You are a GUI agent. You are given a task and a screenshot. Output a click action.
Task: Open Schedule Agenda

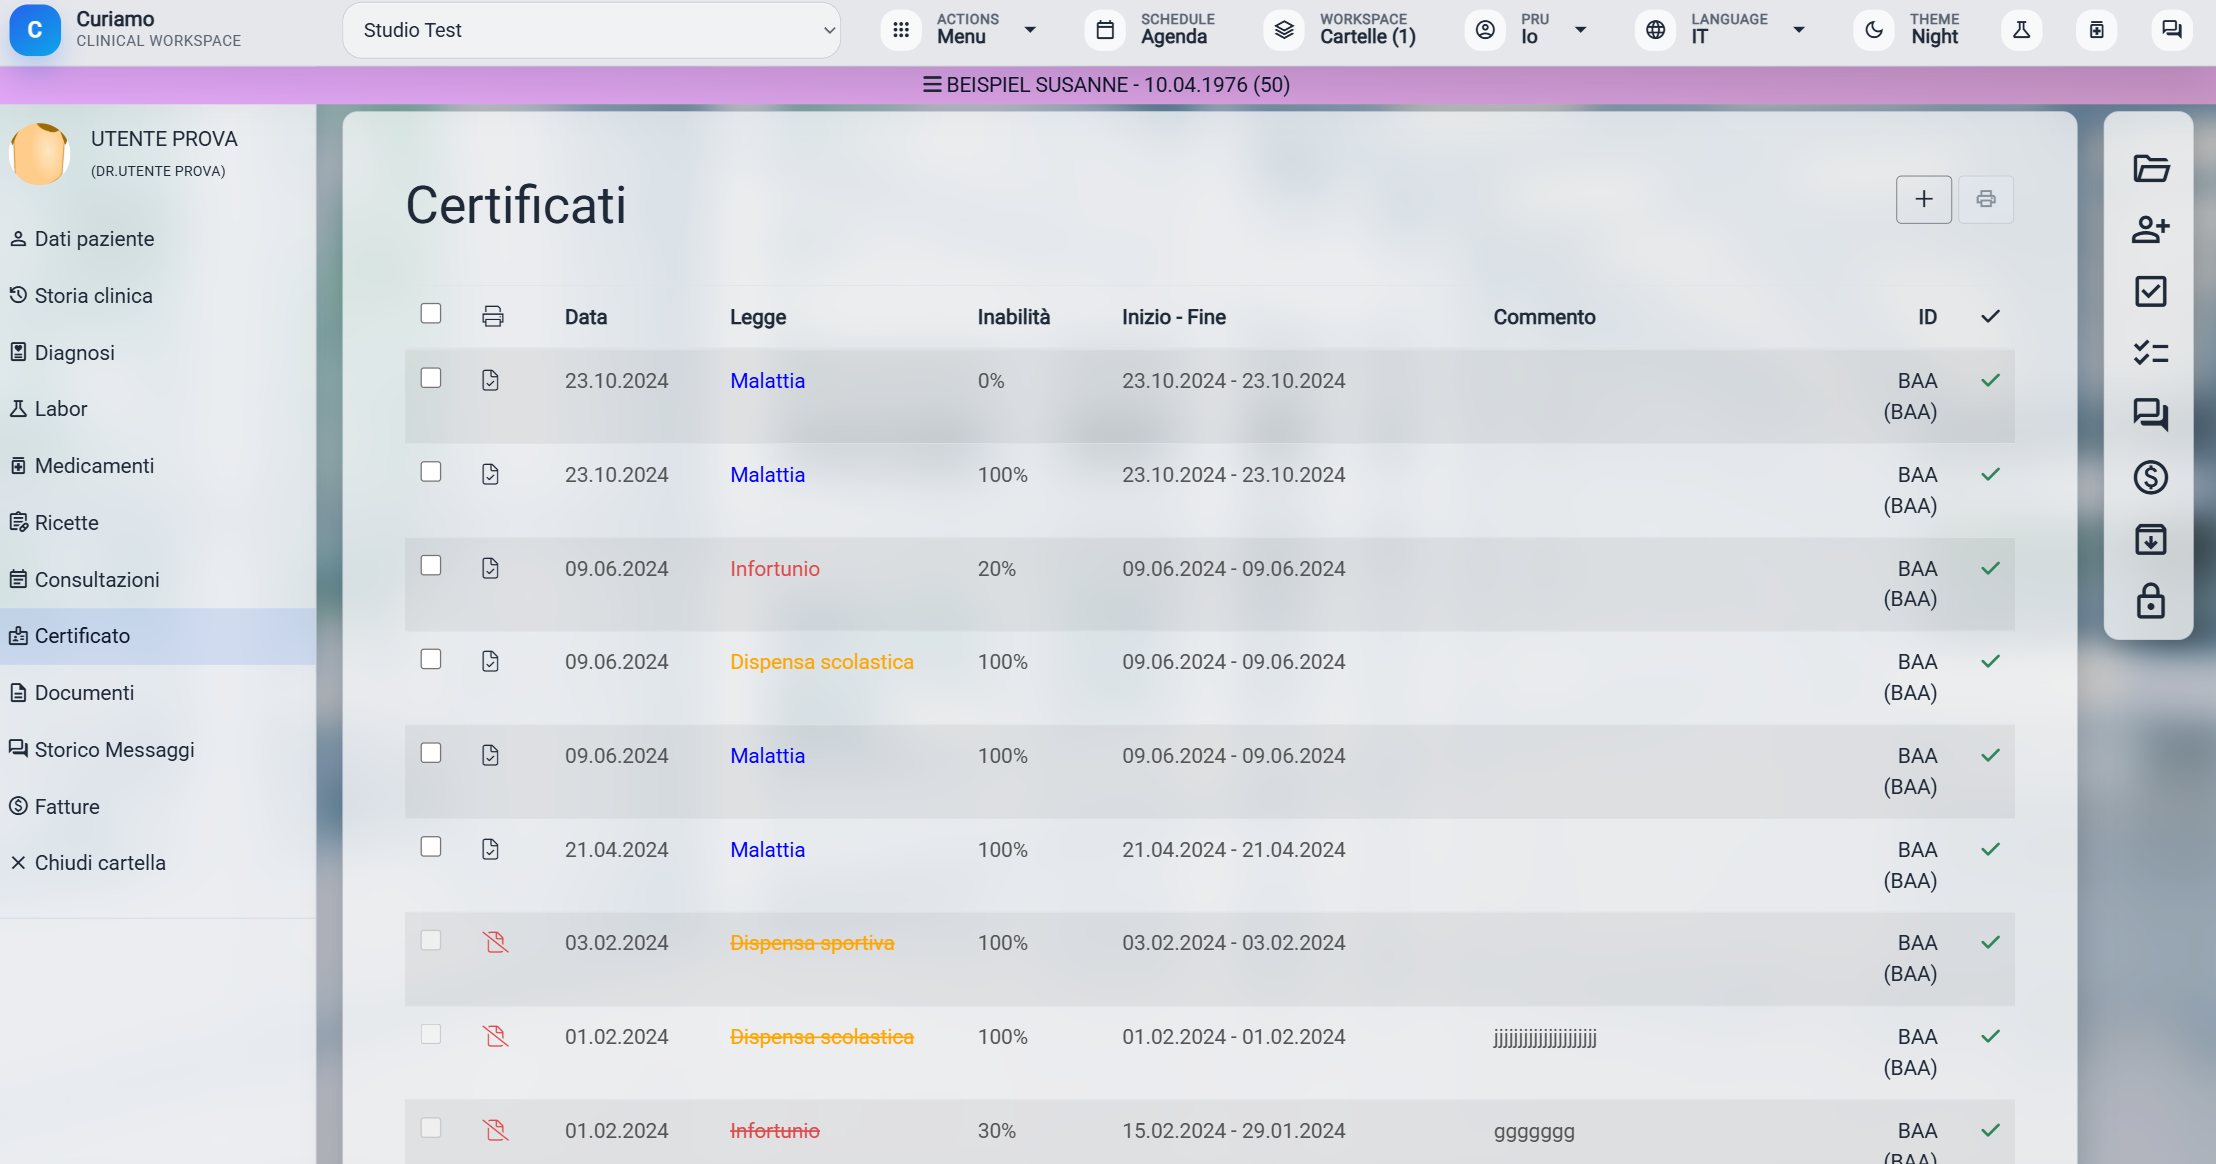[1151, 30]
